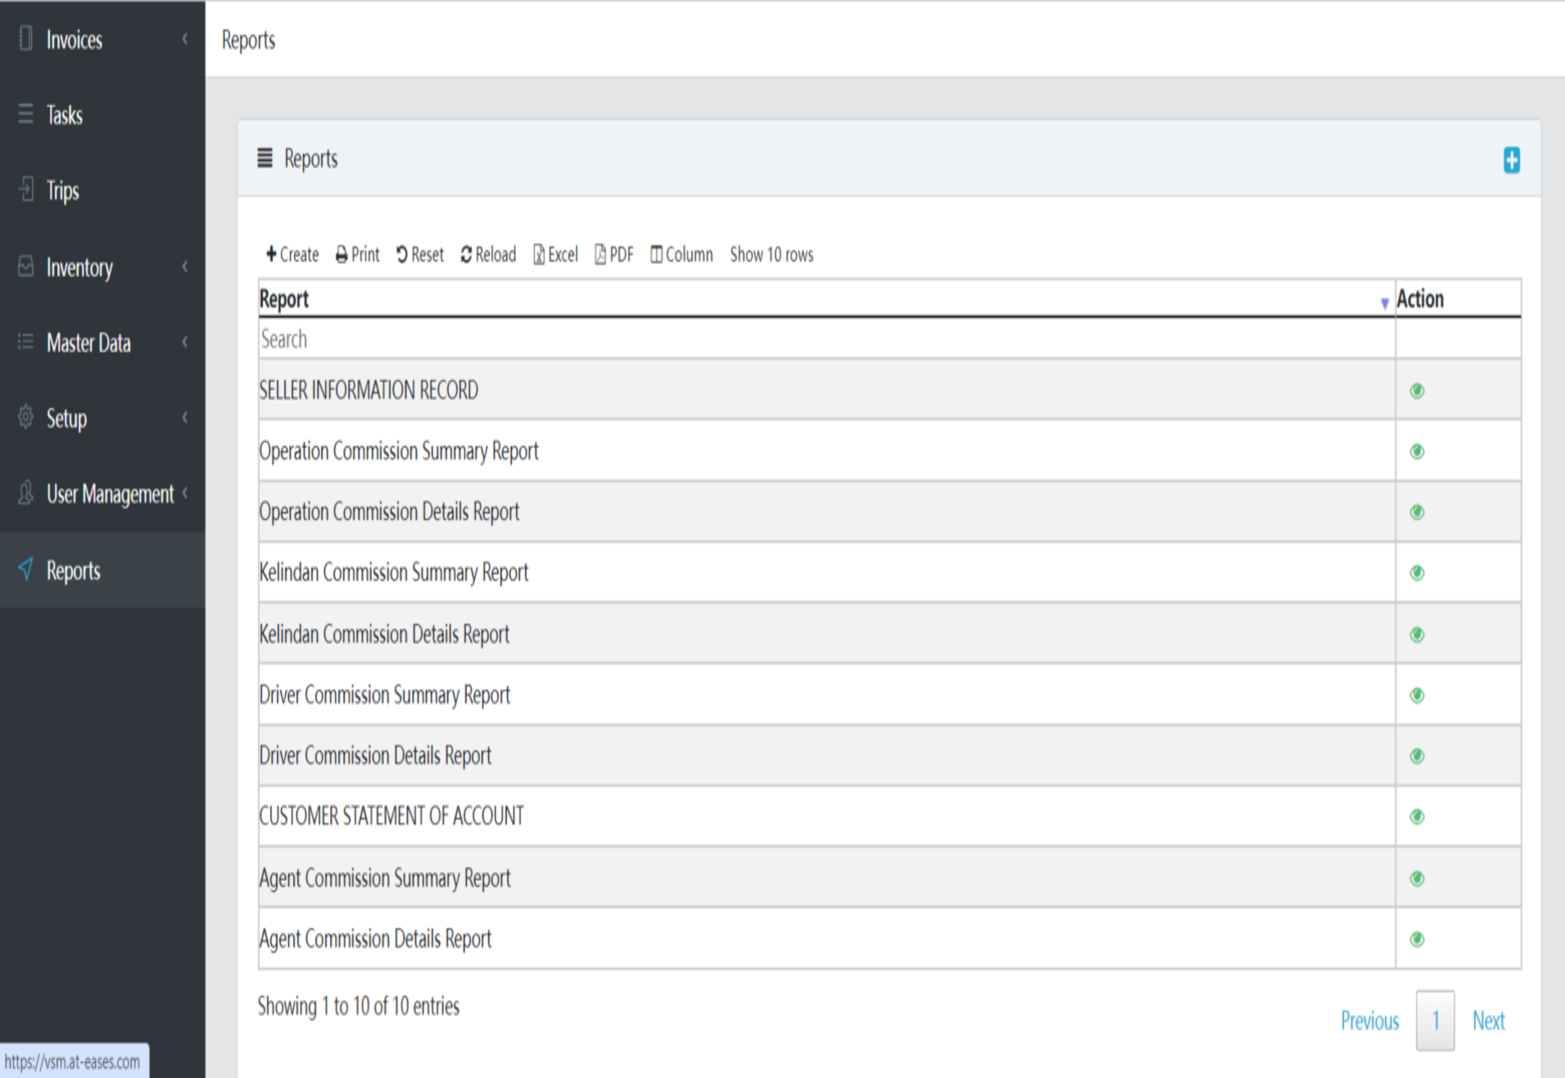Export table to PDF
This screenshot has width=1565, height=1078.
pyautogui.click(x=614, y=255)
